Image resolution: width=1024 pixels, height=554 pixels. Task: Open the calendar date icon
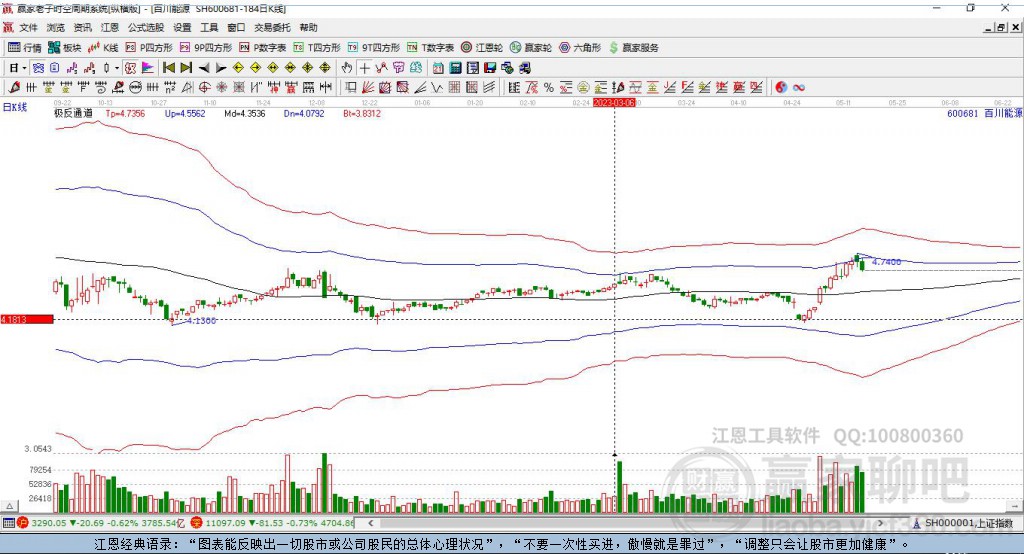point(438,68)
